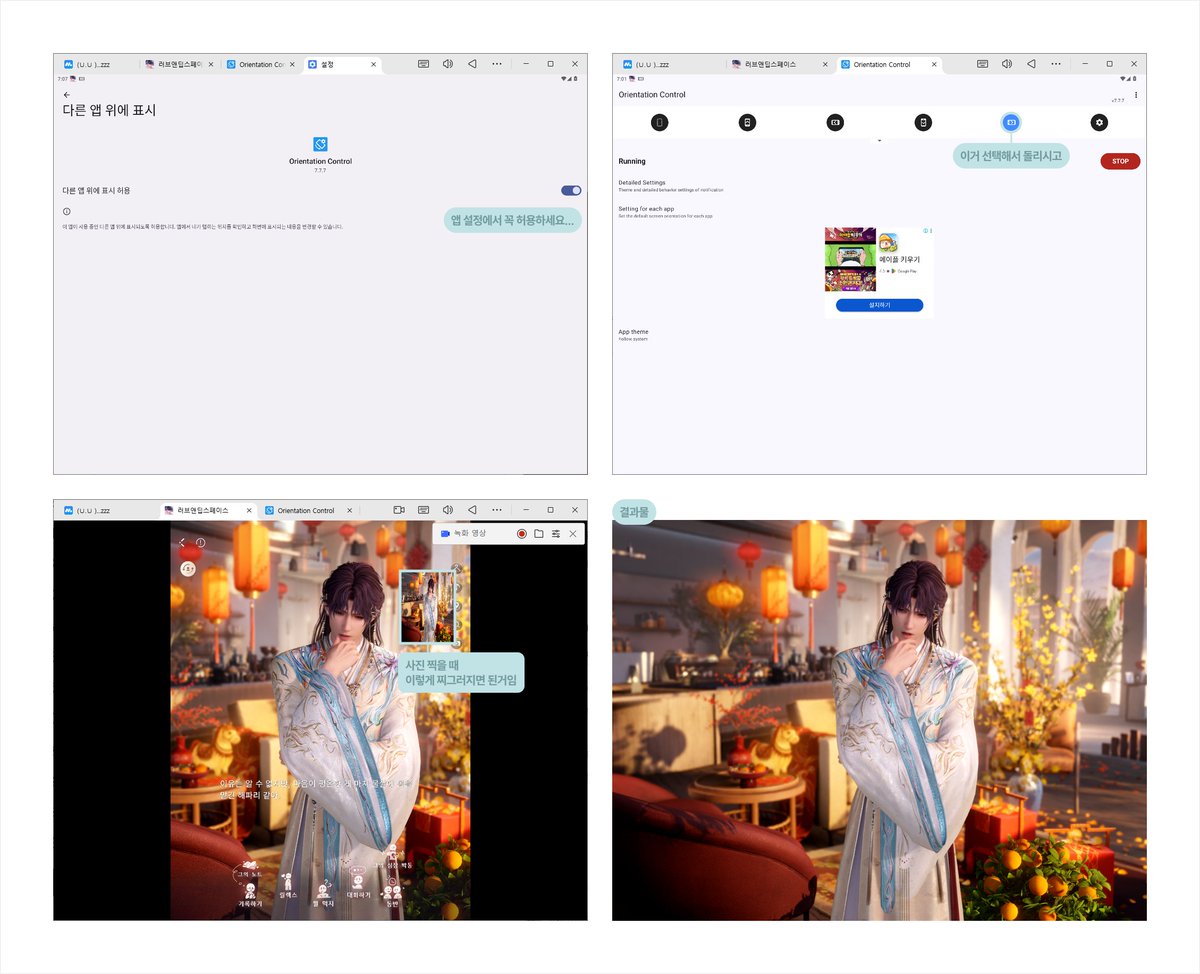Open recording settings sliders icon
Viewport: 1200px width, 974px height.
[556, 534]
